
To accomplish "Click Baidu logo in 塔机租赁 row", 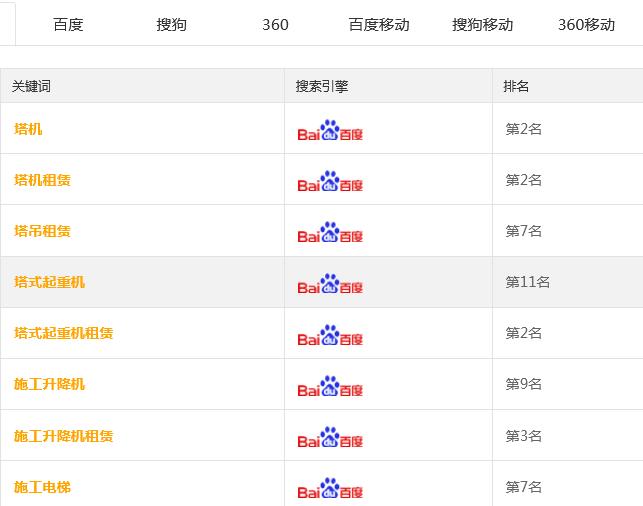I will tap(330, 182).
